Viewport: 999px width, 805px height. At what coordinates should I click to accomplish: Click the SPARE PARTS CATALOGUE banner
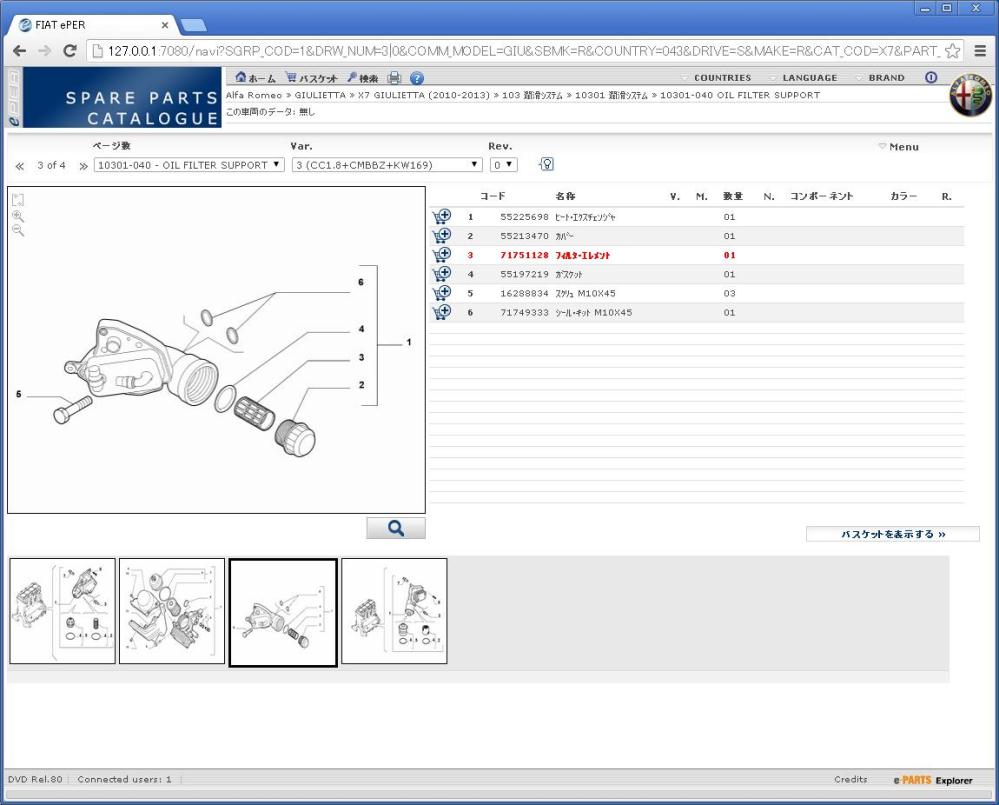coord(122,97)
